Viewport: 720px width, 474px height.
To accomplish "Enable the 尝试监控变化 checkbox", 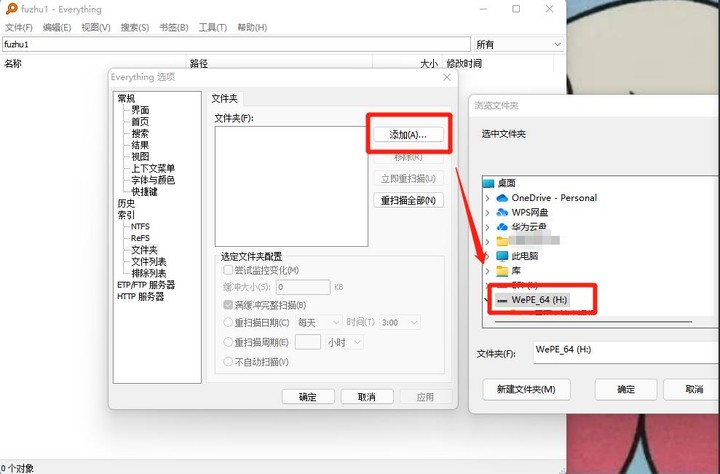I will click(228, 270).
